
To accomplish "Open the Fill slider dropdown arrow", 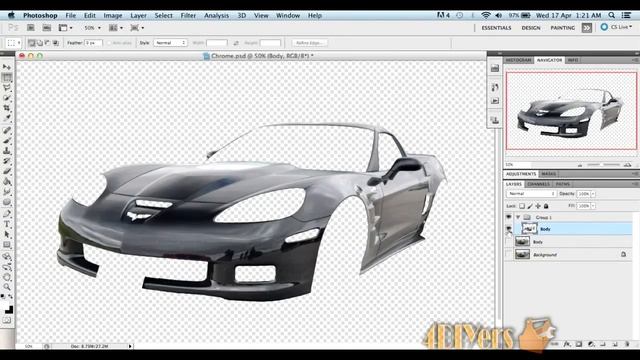I will pos(593,206).
